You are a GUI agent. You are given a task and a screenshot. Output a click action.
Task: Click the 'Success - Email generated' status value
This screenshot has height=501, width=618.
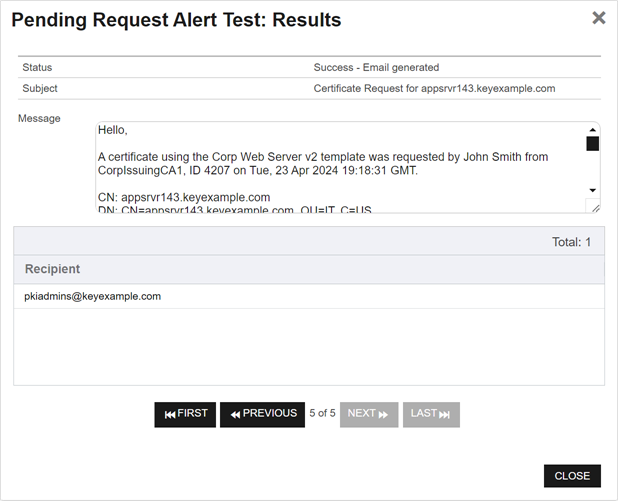pyautogui.click(x=376, y=68)
